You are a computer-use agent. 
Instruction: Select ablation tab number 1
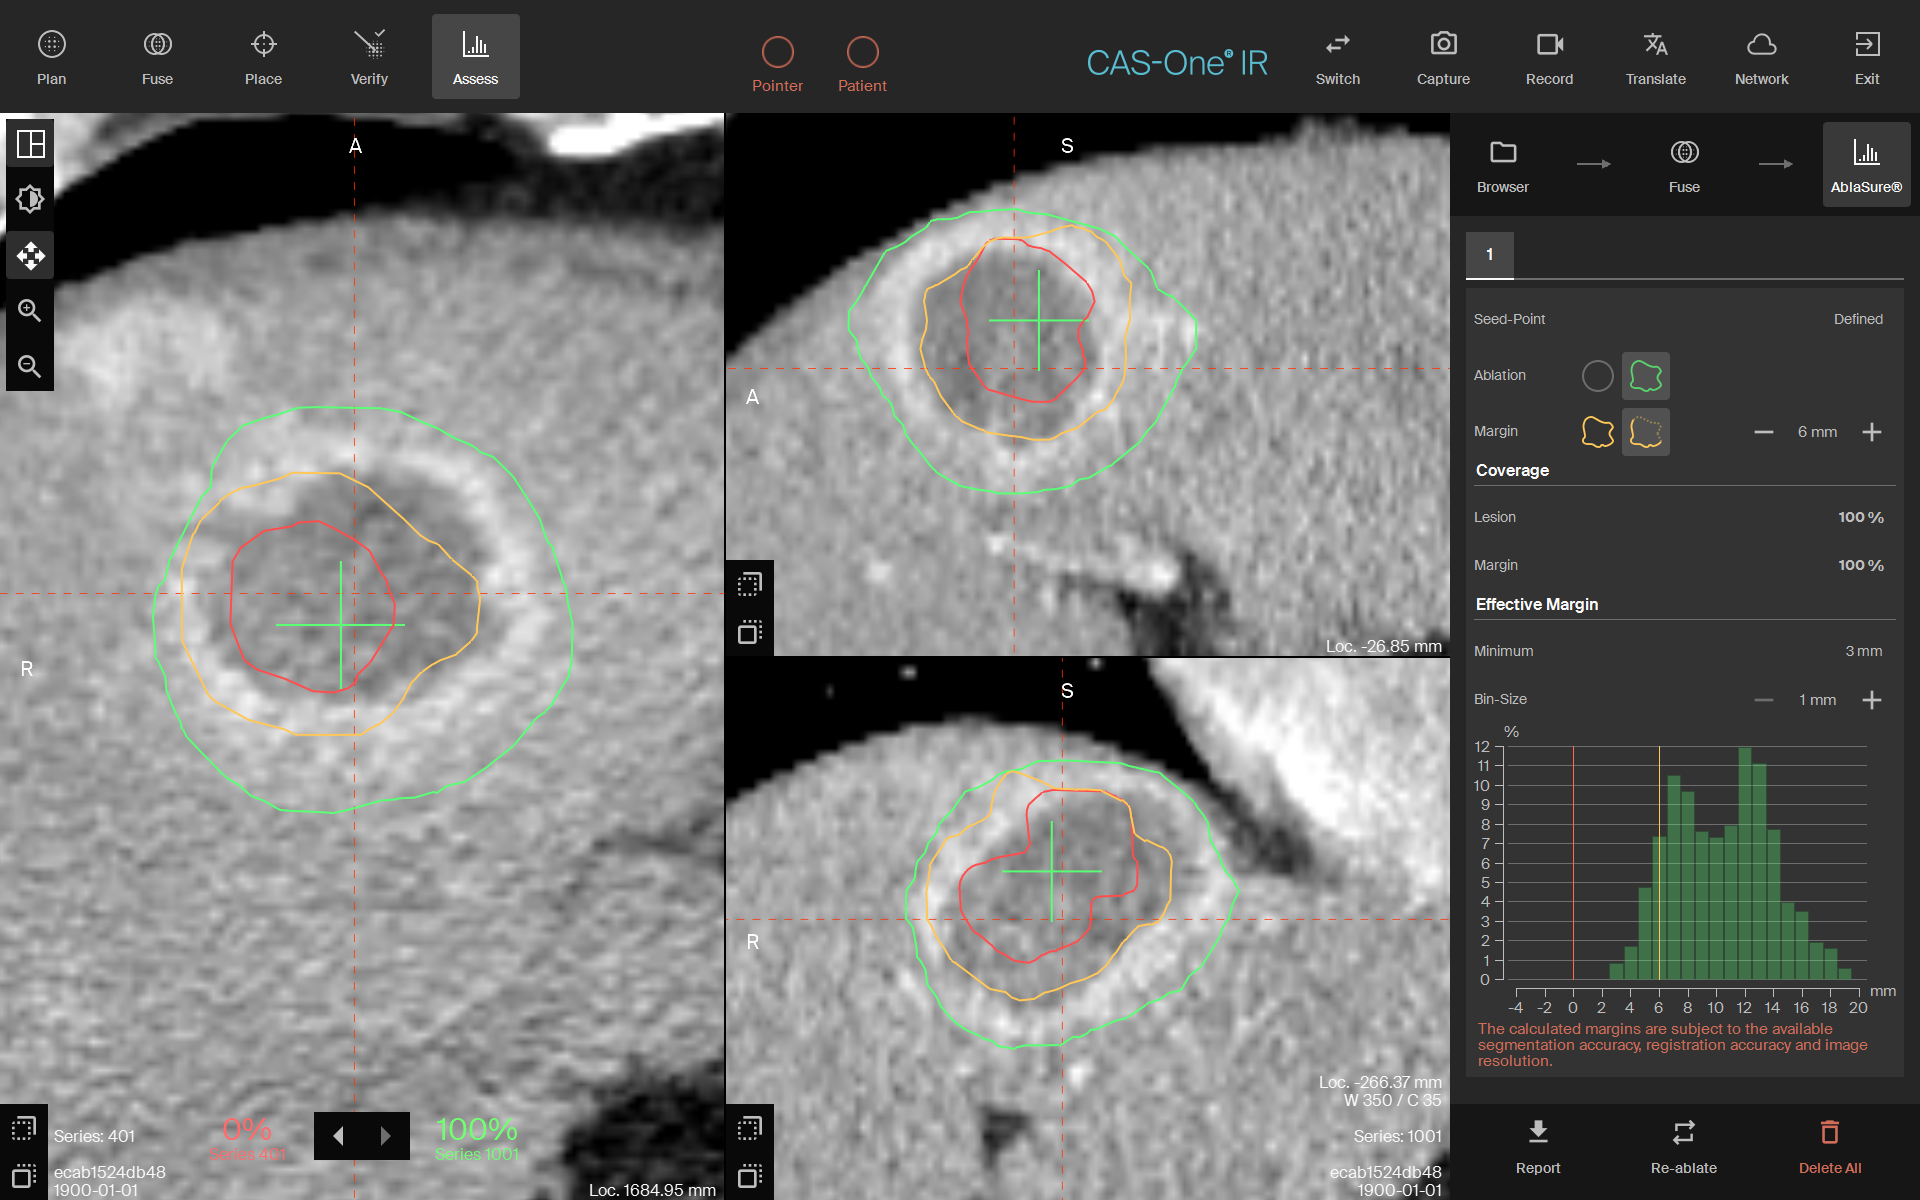pyautogui.click(x=1489, y=255)
